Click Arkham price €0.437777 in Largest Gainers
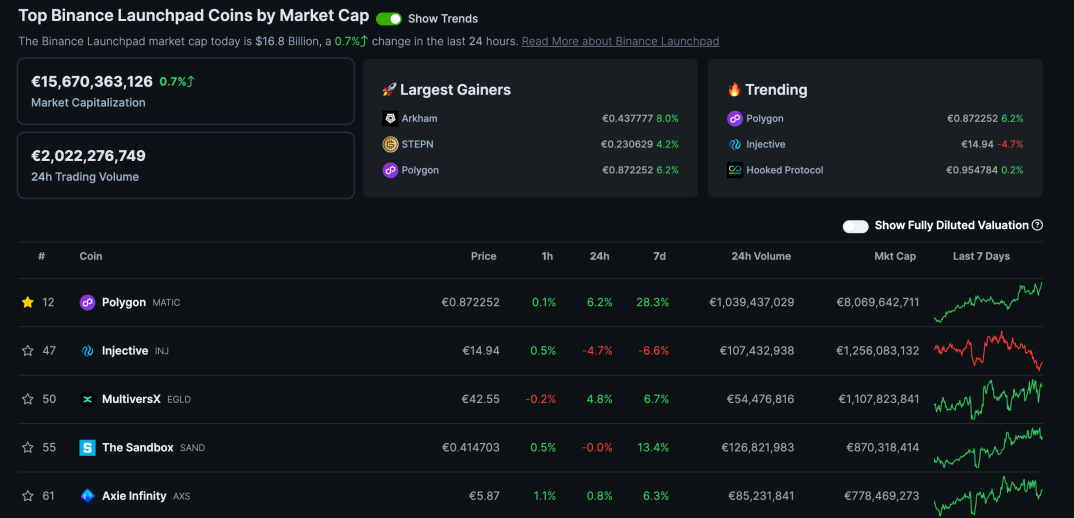Screen dimensions: 1074x518 (x=627, y=119)
